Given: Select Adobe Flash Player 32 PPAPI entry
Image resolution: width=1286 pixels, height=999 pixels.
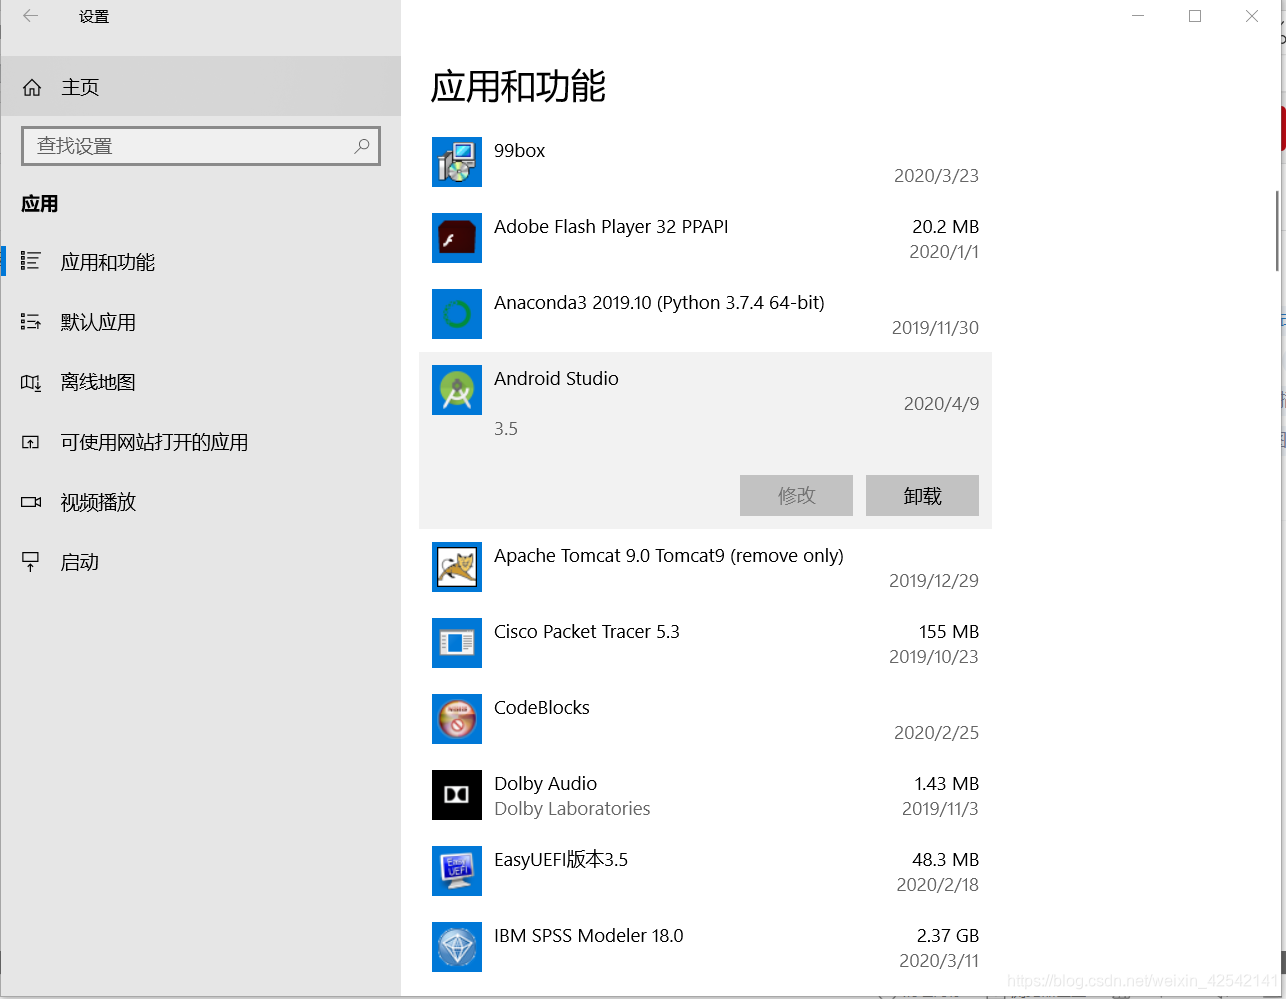Looking at the screenshot, I should [705, 238].
